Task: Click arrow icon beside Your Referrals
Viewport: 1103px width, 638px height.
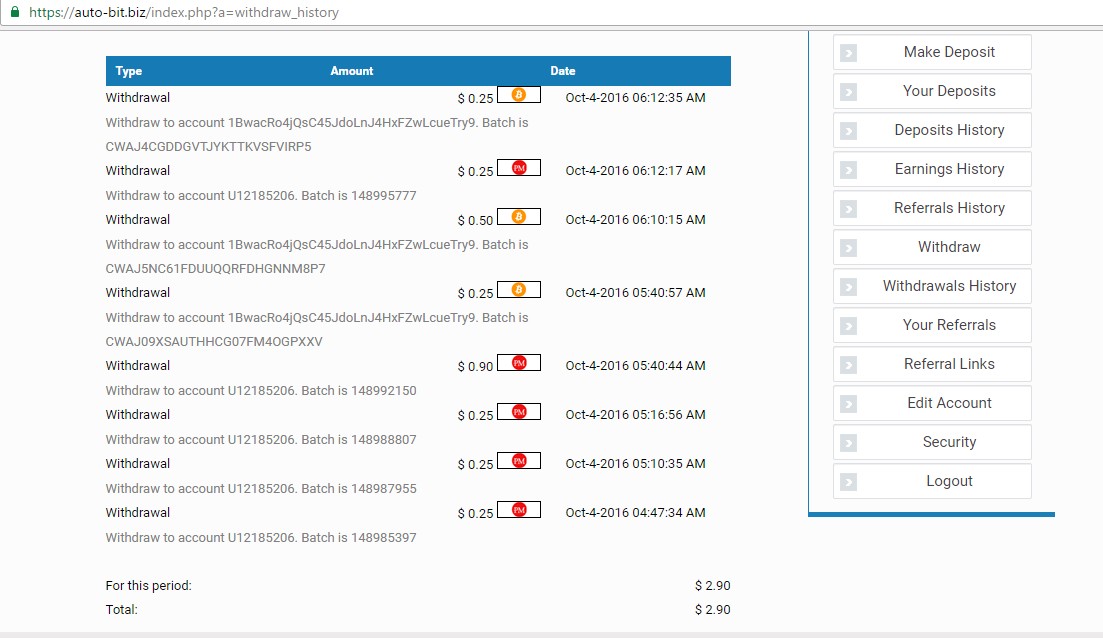Action: [x=848, y=326]
